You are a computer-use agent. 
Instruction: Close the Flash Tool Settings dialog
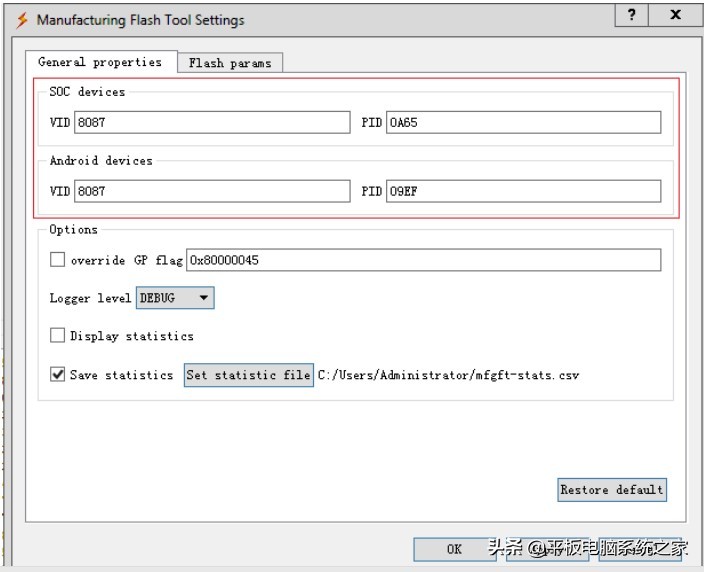pos(675,15)
